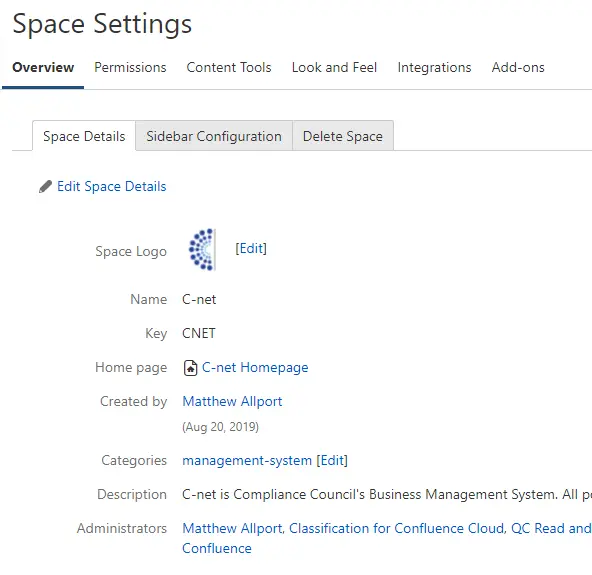The width and height of the screenshot is (592, 575).
Task: Go to the Look and Feel tab
Action: pos(334,67)
